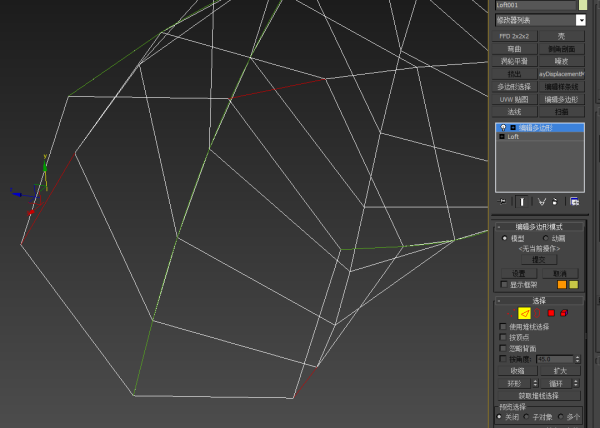Click the UVW 贴图 modifier button
The height and width of the screenshot is (428, 600).
tap(514, 99)
